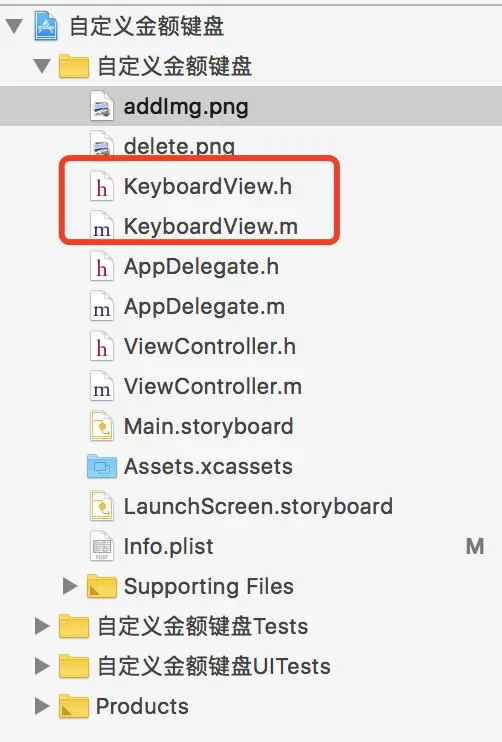Collapse the 自定义金额键盘 yellow group folder
The width and height of the screenshot is (502, 742).
point(43,66)
